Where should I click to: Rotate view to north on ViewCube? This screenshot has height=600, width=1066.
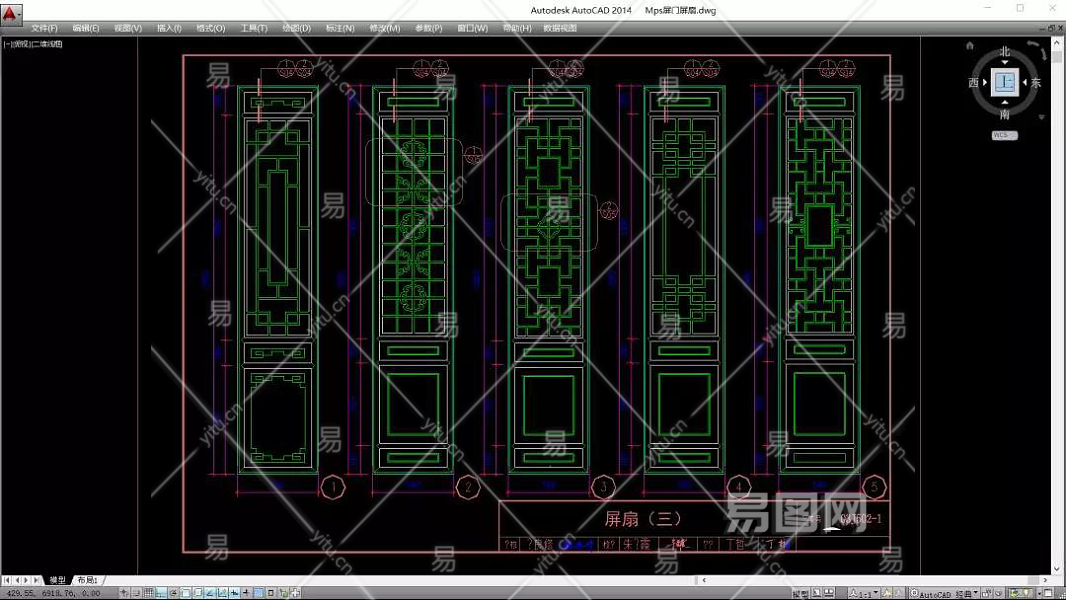tap(1004, 52)
